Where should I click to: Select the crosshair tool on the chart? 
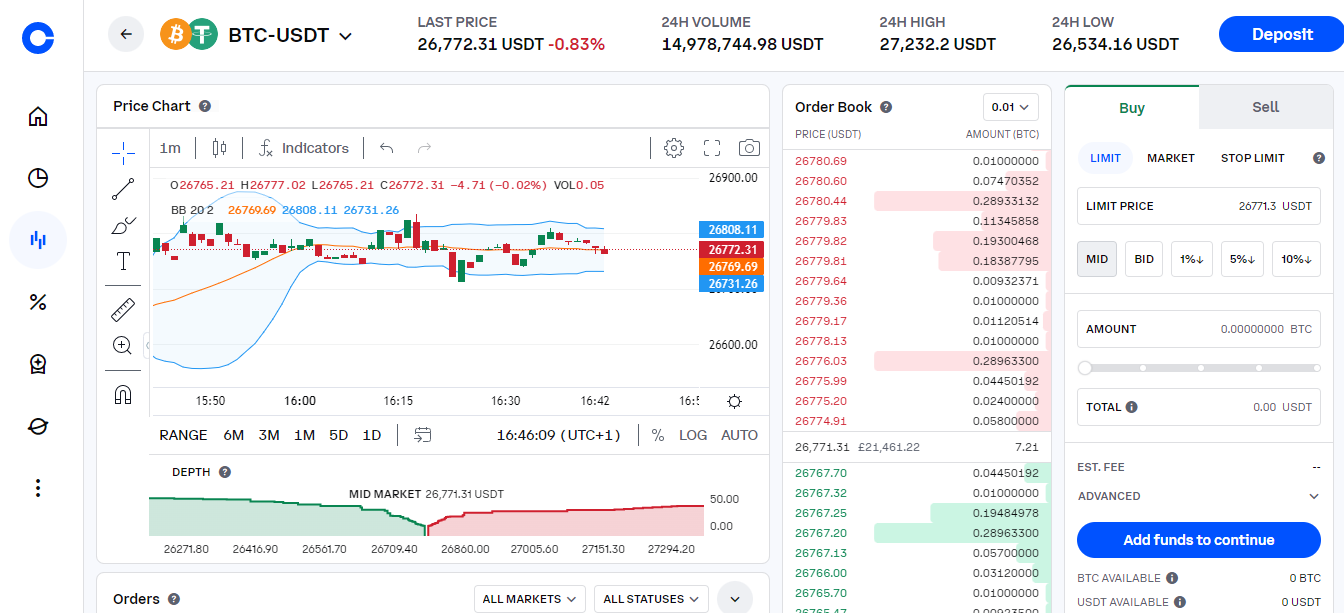(122, 153)
